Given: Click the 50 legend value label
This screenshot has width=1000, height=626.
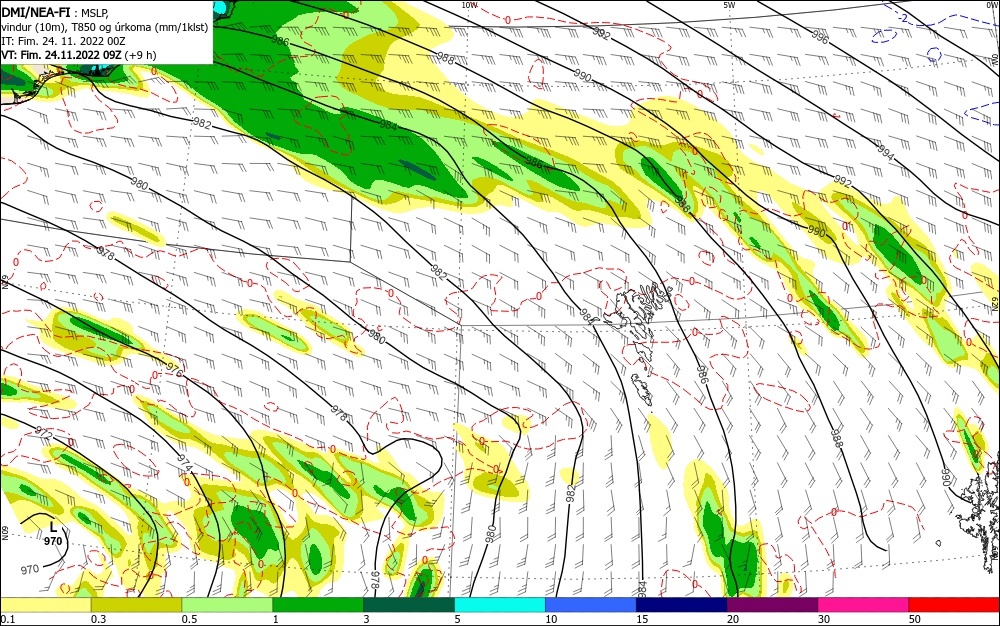Looking at the screenshot, I should click(915, 619).
